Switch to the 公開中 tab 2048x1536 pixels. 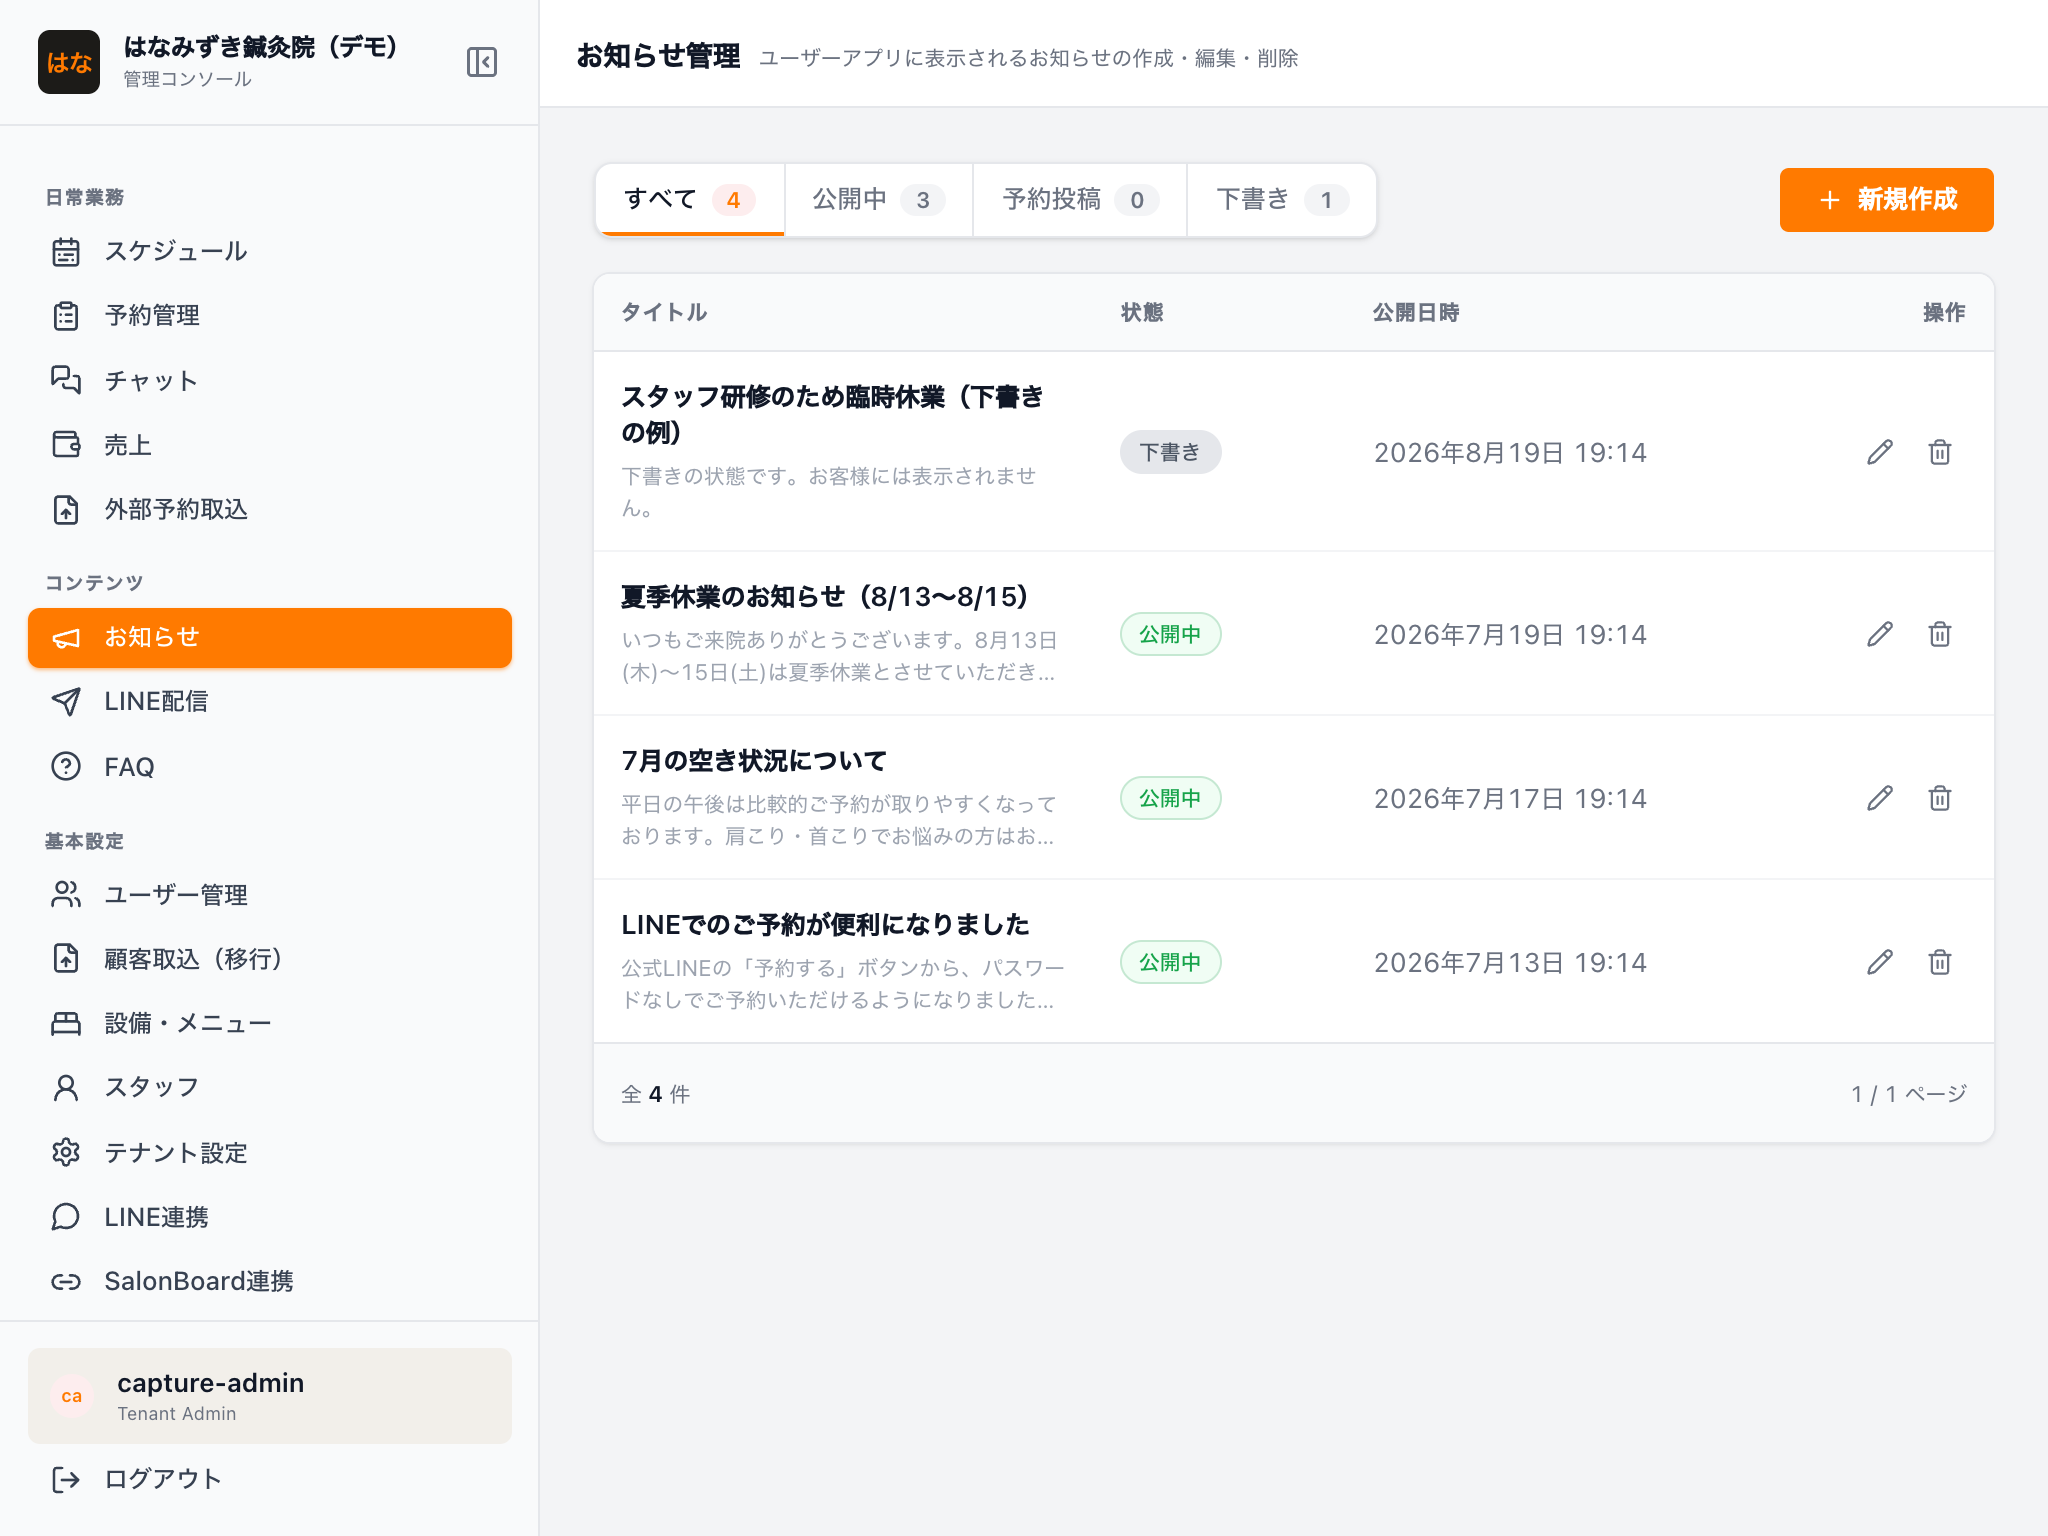tap(878, 200)
